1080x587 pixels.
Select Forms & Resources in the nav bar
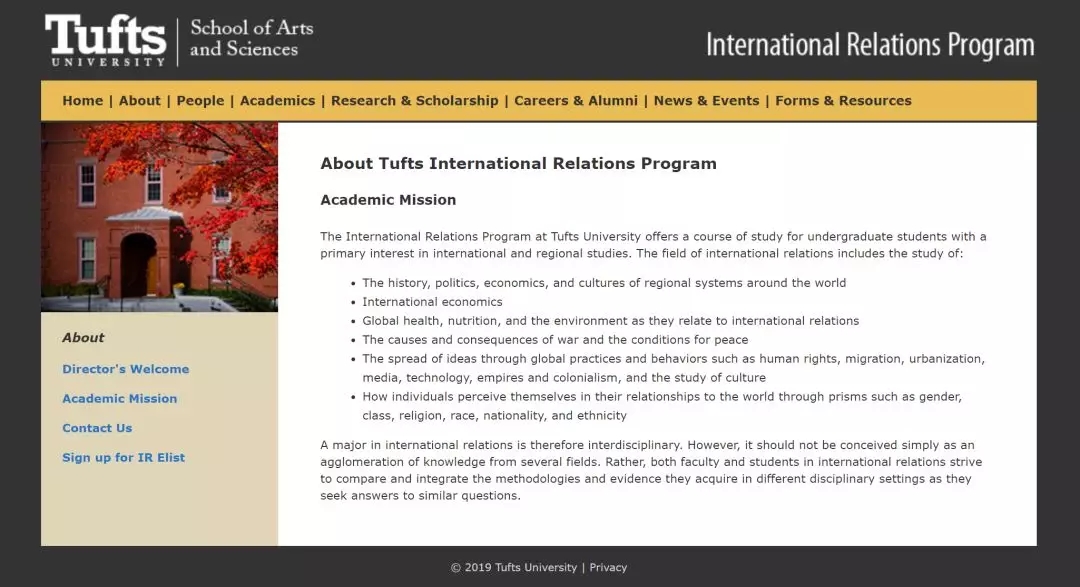click(x=843, y=101)
